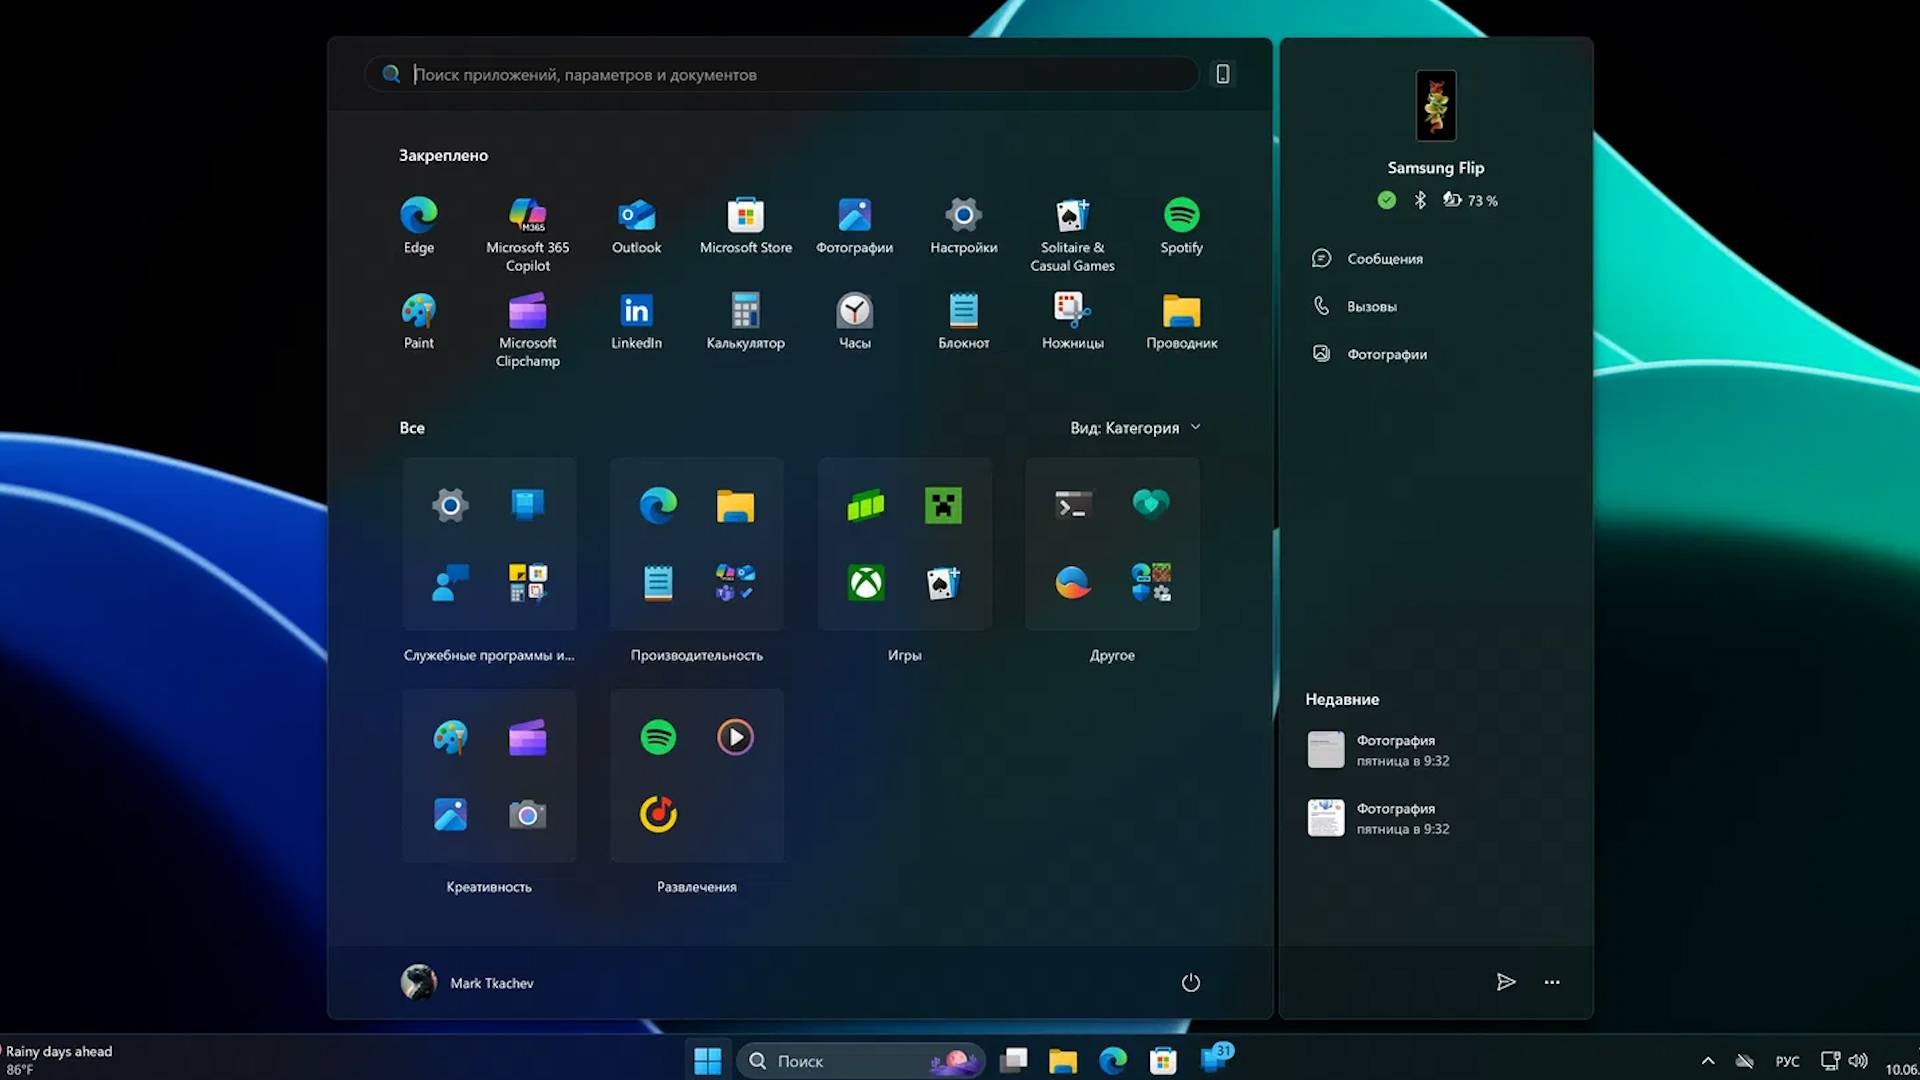
Task: Open Вызовы in phone panel
Action: click(1371, 307)
